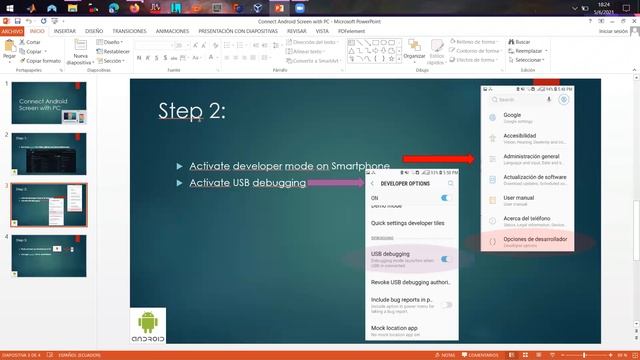Click Copiar formato paintbrush

point(40,61)
